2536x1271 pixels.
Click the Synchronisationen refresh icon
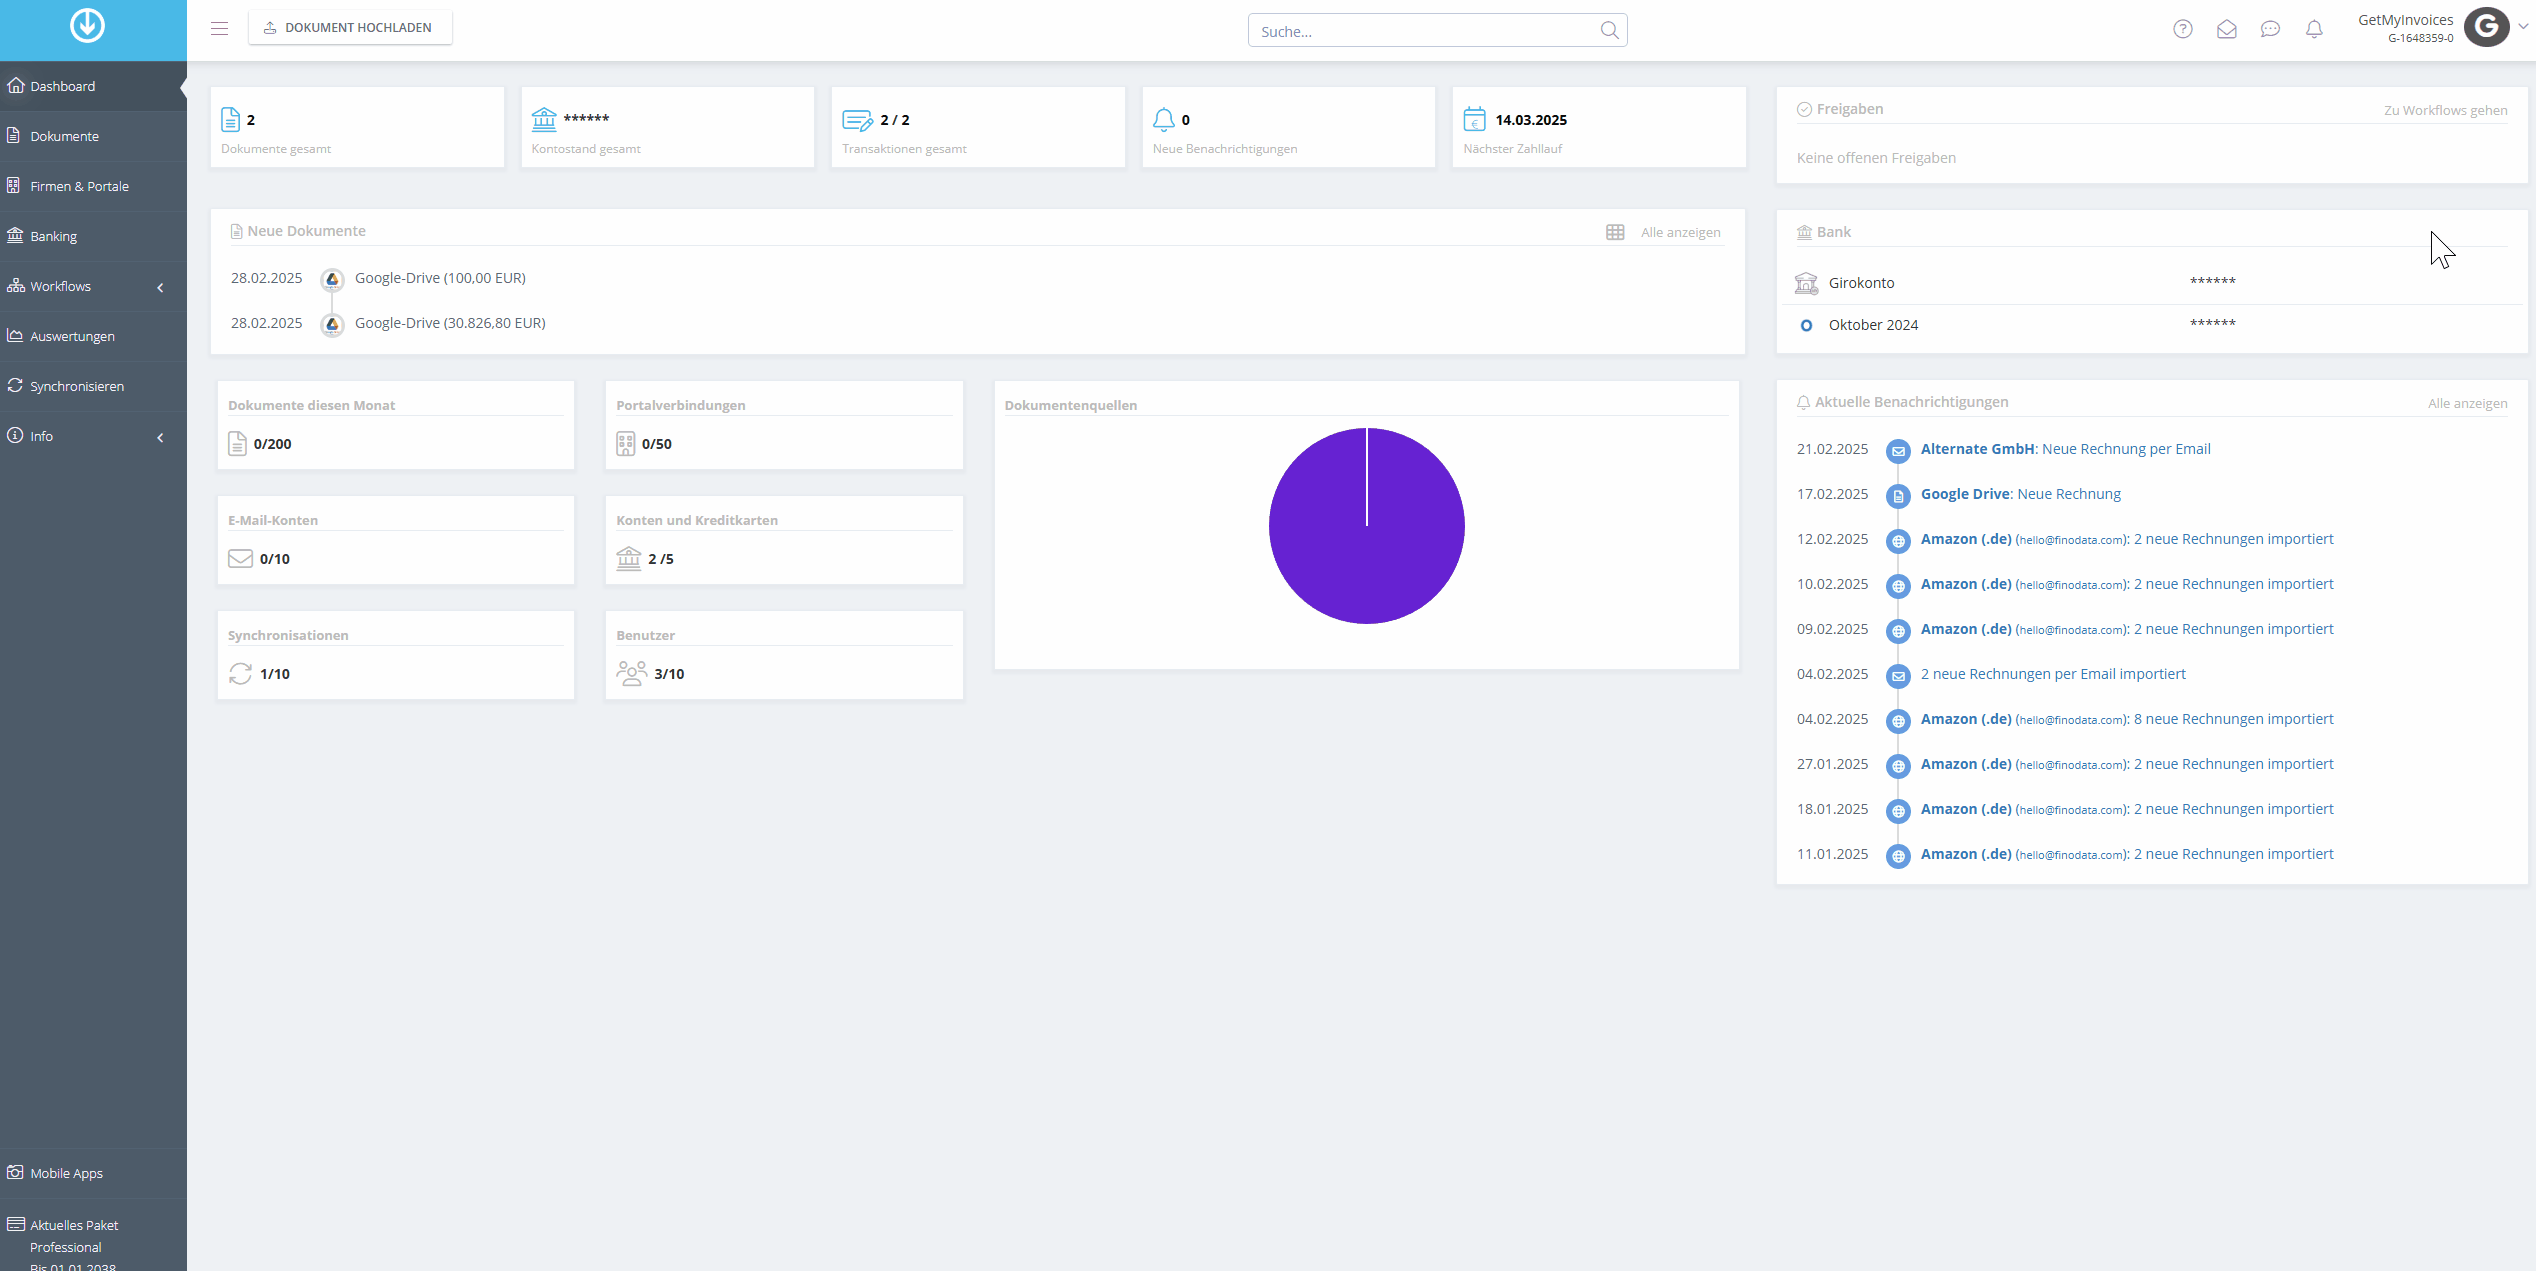[x=240, y=674]
